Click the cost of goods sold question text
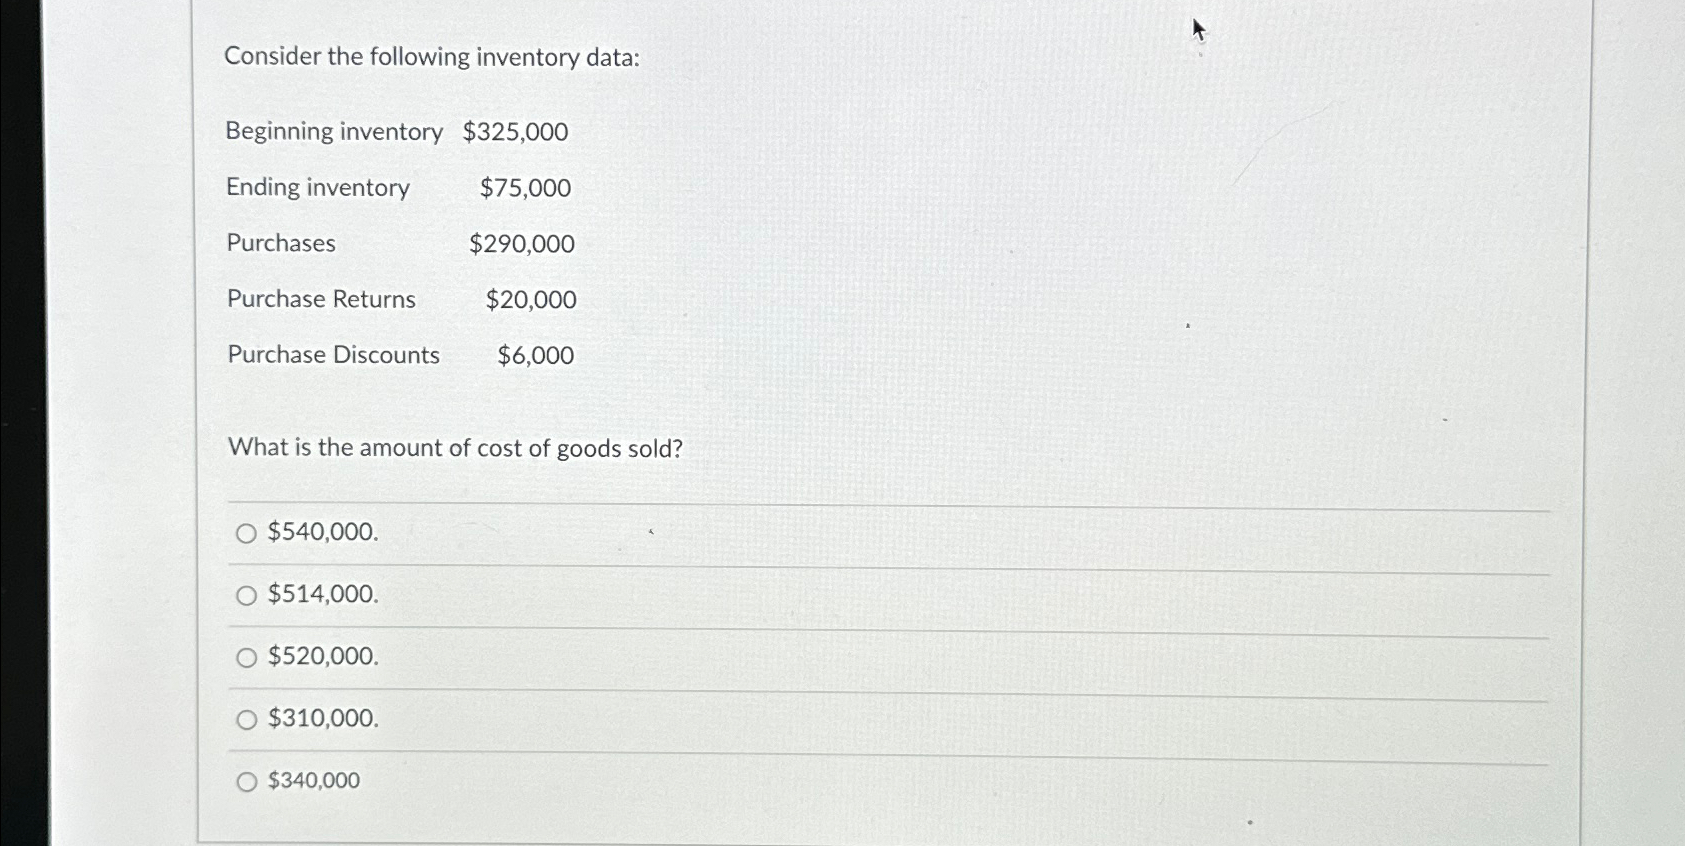The image size is (1685, 846). click(x=455, y=448)
